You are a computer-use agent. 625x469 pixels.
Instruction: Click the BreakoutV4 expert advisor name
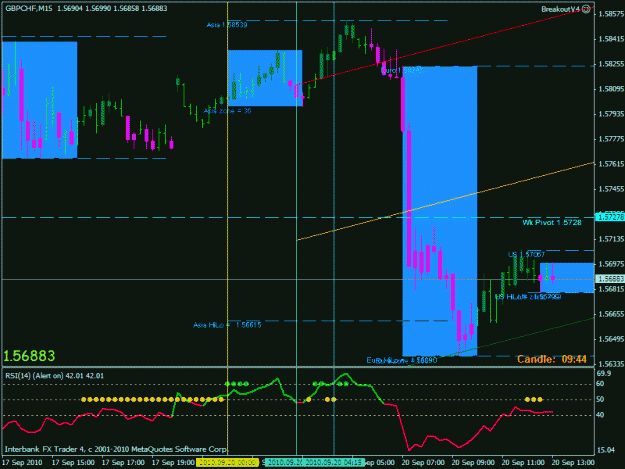pos(560,9)
